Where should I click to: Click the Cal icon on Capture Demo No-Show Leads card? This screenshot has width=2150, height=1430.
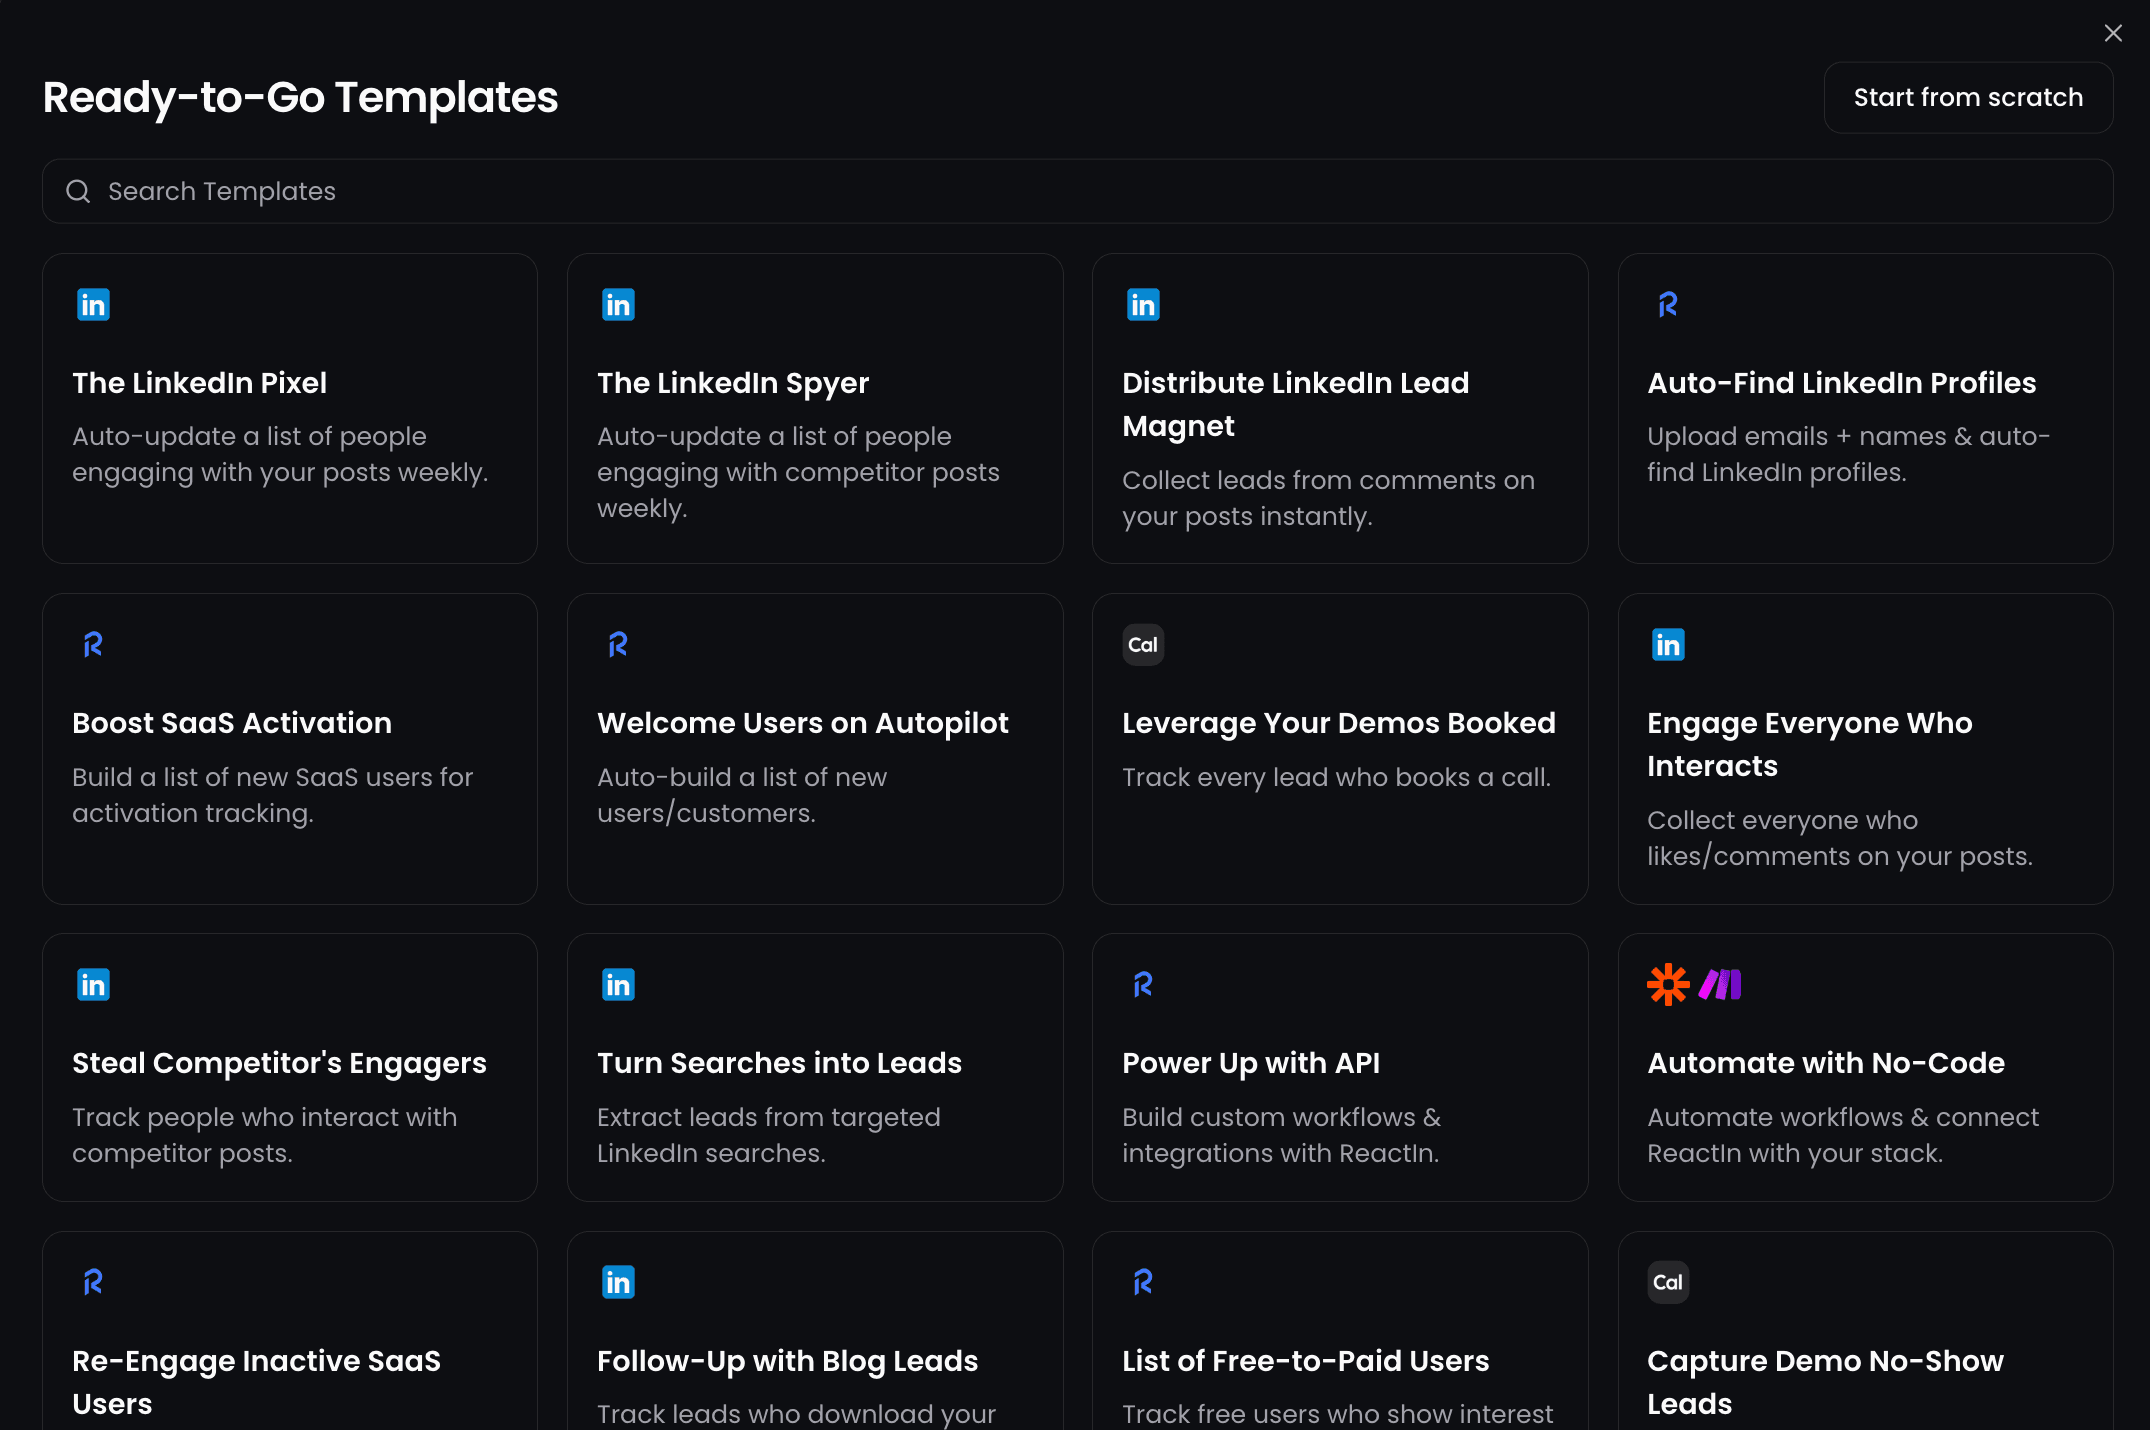pyautogui.click(x=1668, y=1282)
